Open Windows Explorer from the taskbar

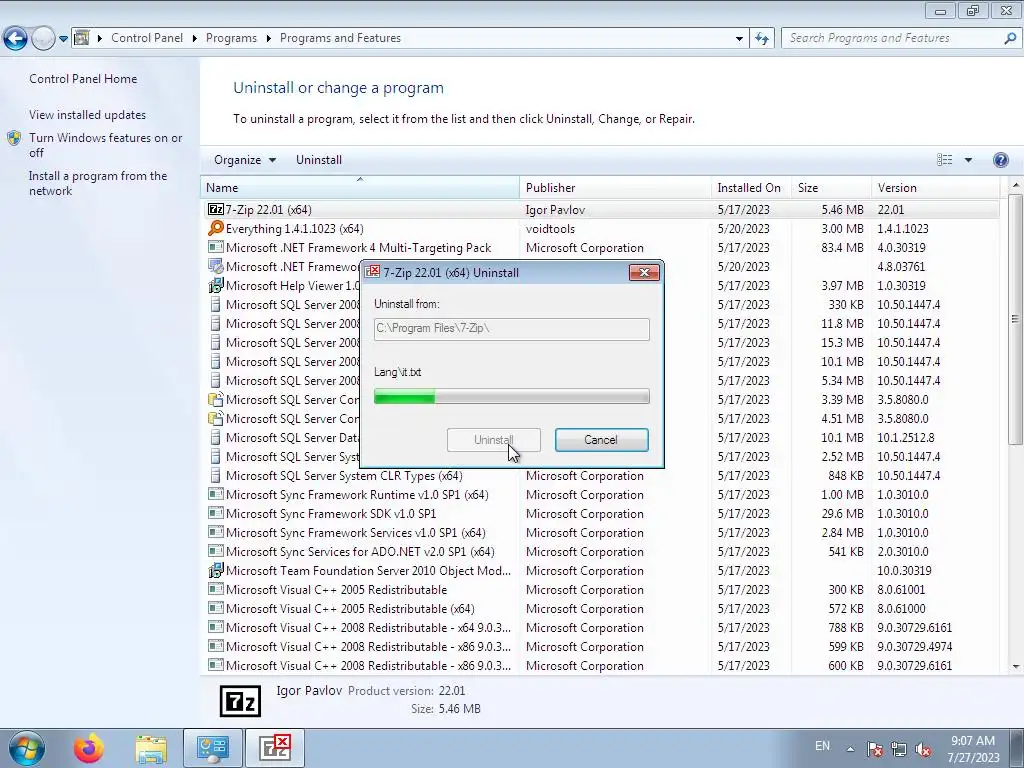pos(151,748)
